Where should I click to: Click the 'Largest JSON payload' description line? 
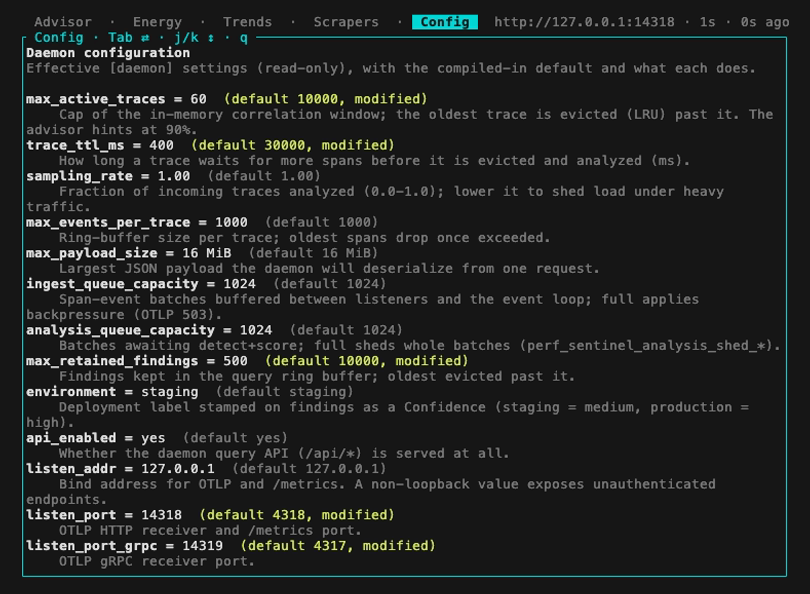point(330,269)
